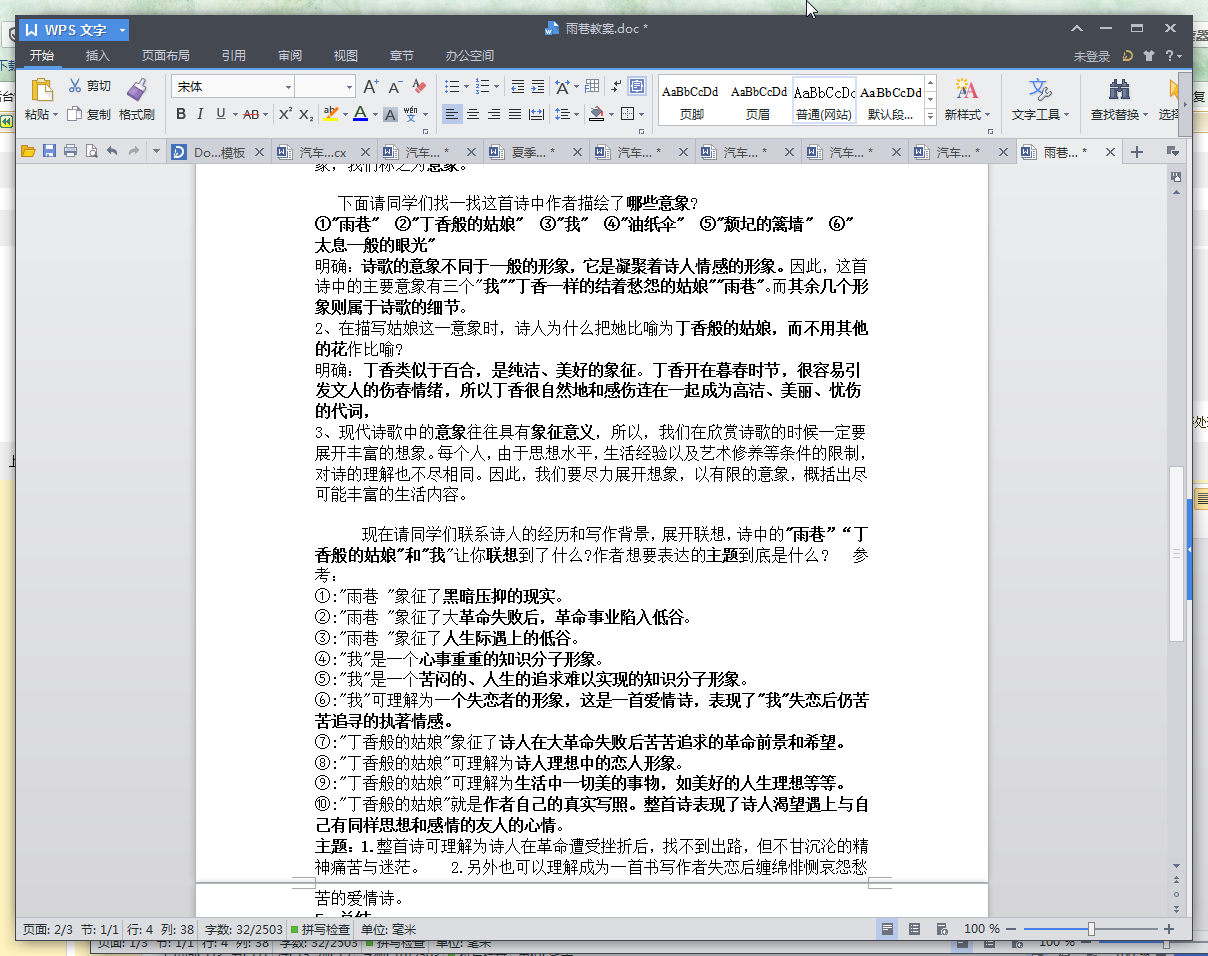Click the increase indent icon
This screenshot has height=956, width=1208.
pyautogui.click(x=538, y=87)
